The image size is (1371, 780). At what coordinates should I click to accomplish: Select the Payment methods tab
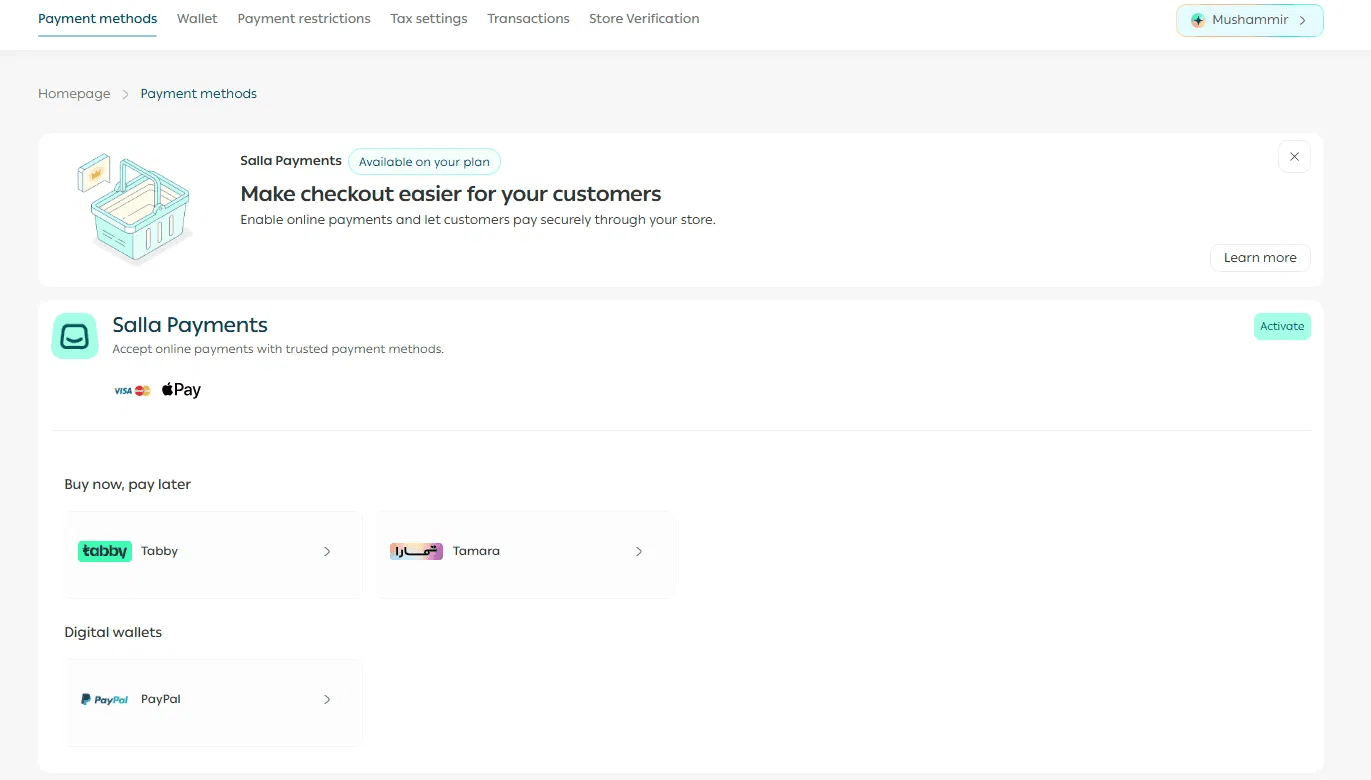(98, 19)
